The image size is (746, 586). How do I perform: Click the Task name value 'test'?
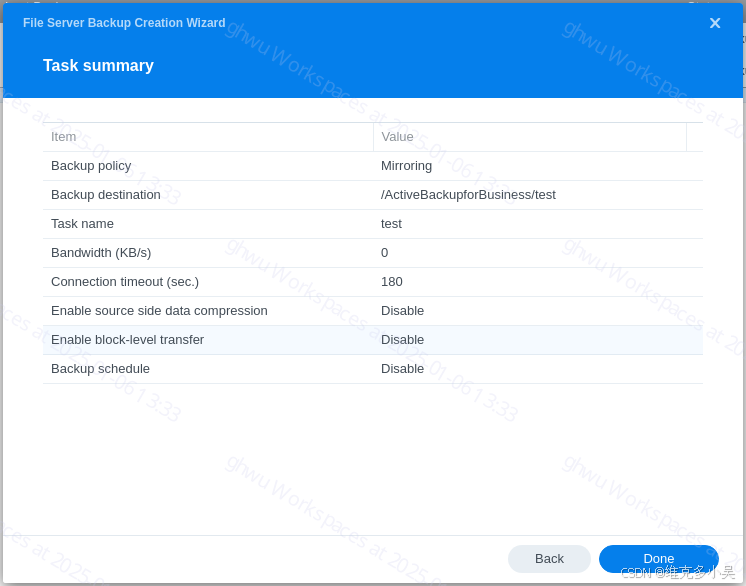[391, 224]
